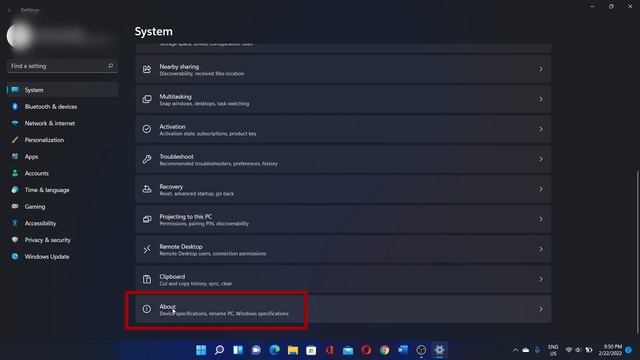This screenshot has width=640, height=360.
Task: Open the OneDrive cloud tray icon
Action: click(x=526, y=350)
